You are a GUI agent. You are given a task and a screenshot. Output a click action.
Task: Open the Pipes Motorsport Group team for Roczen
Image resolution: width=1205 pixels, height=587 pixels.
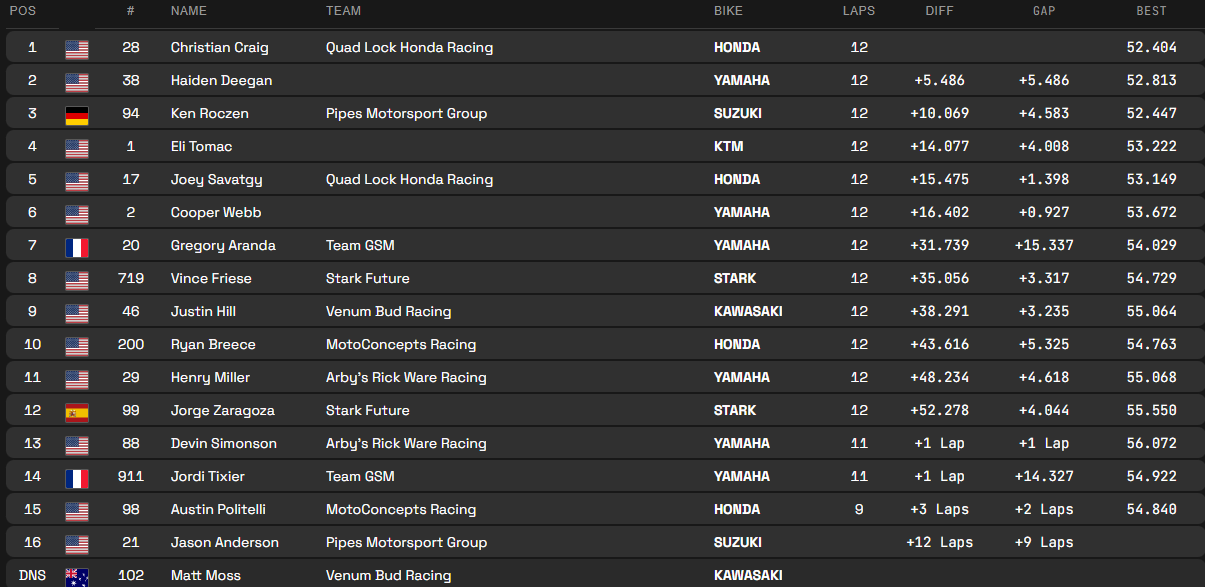coord(406,113)
